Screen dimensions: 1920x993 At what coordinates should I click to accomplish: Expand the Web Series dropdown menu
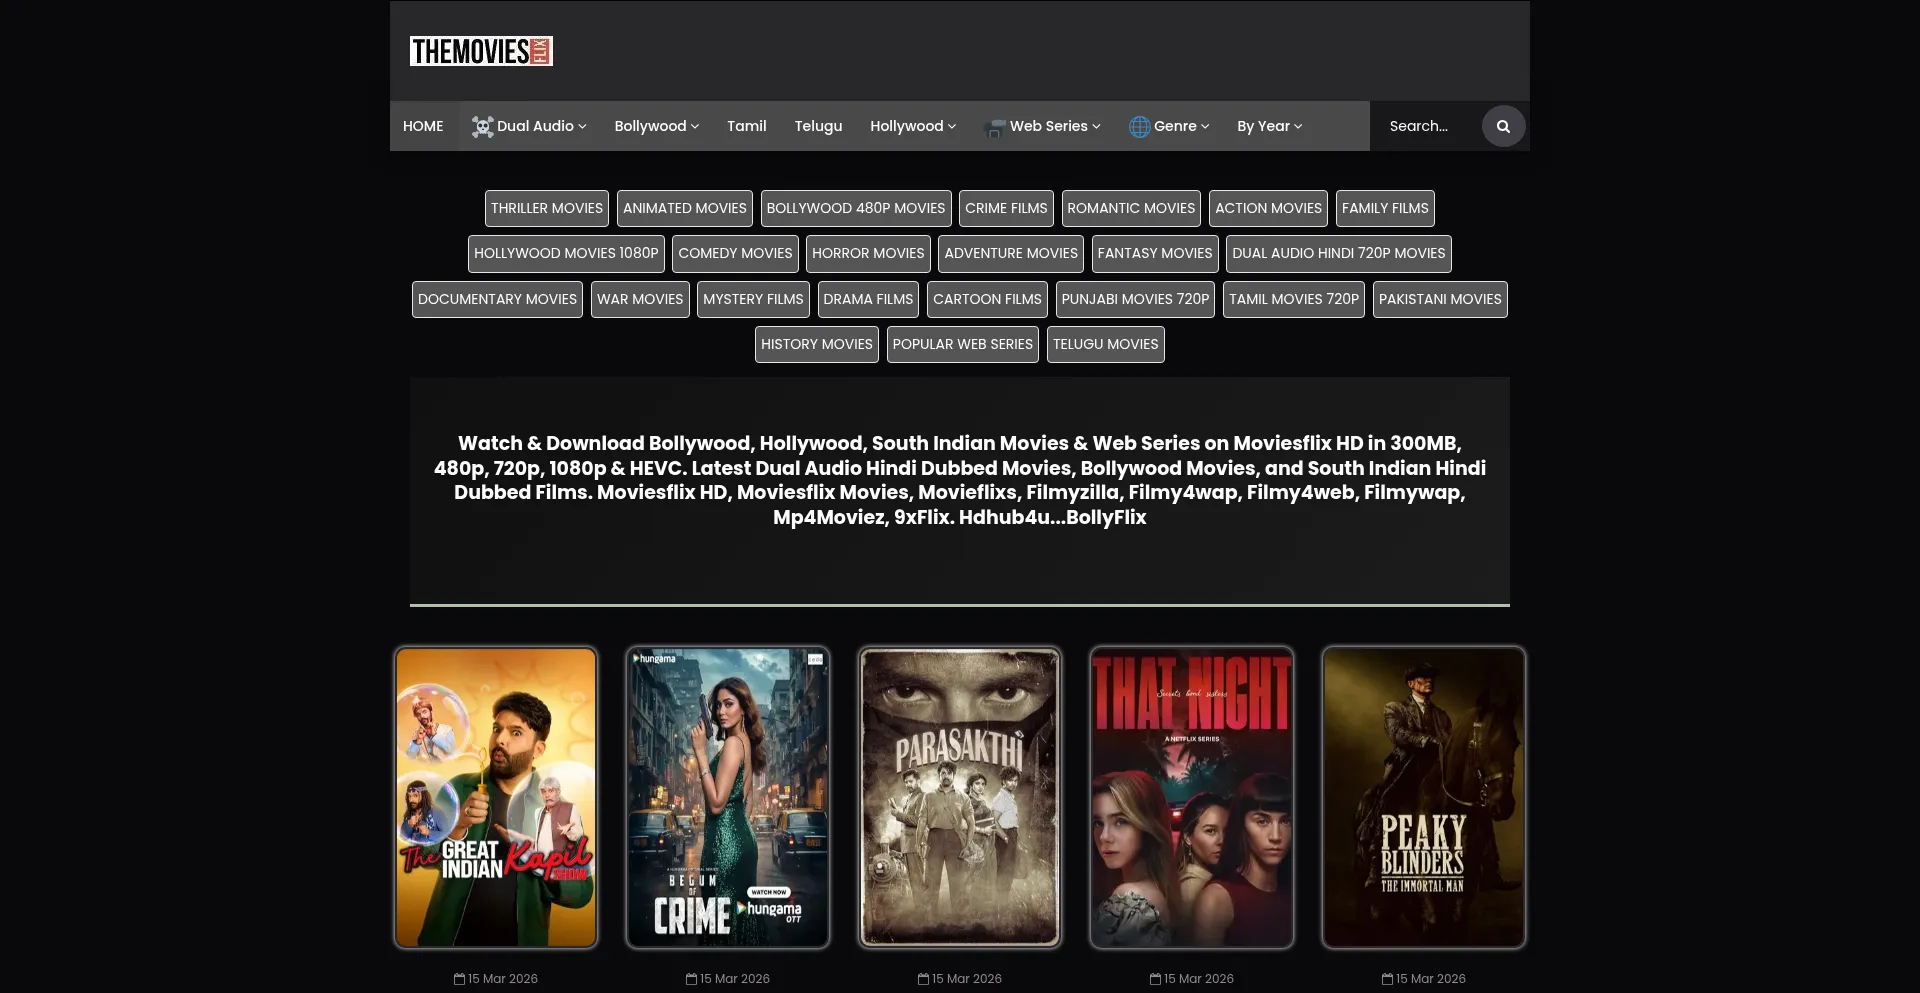(x=1042, y=126)
